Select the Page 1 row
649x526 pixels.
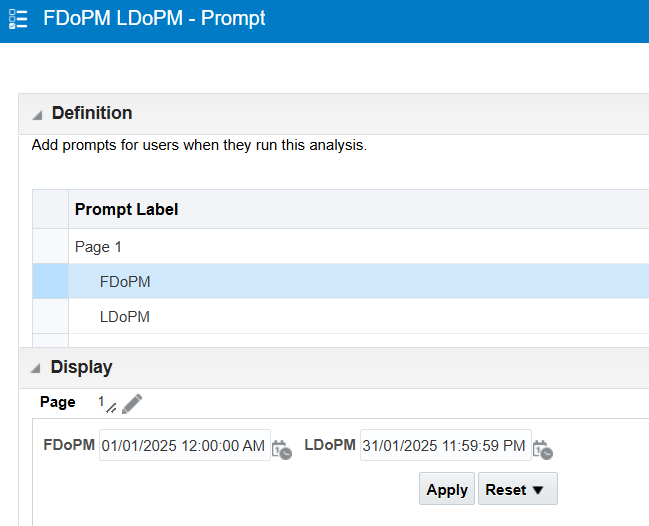pyautogui.click(x=358, y=247)
